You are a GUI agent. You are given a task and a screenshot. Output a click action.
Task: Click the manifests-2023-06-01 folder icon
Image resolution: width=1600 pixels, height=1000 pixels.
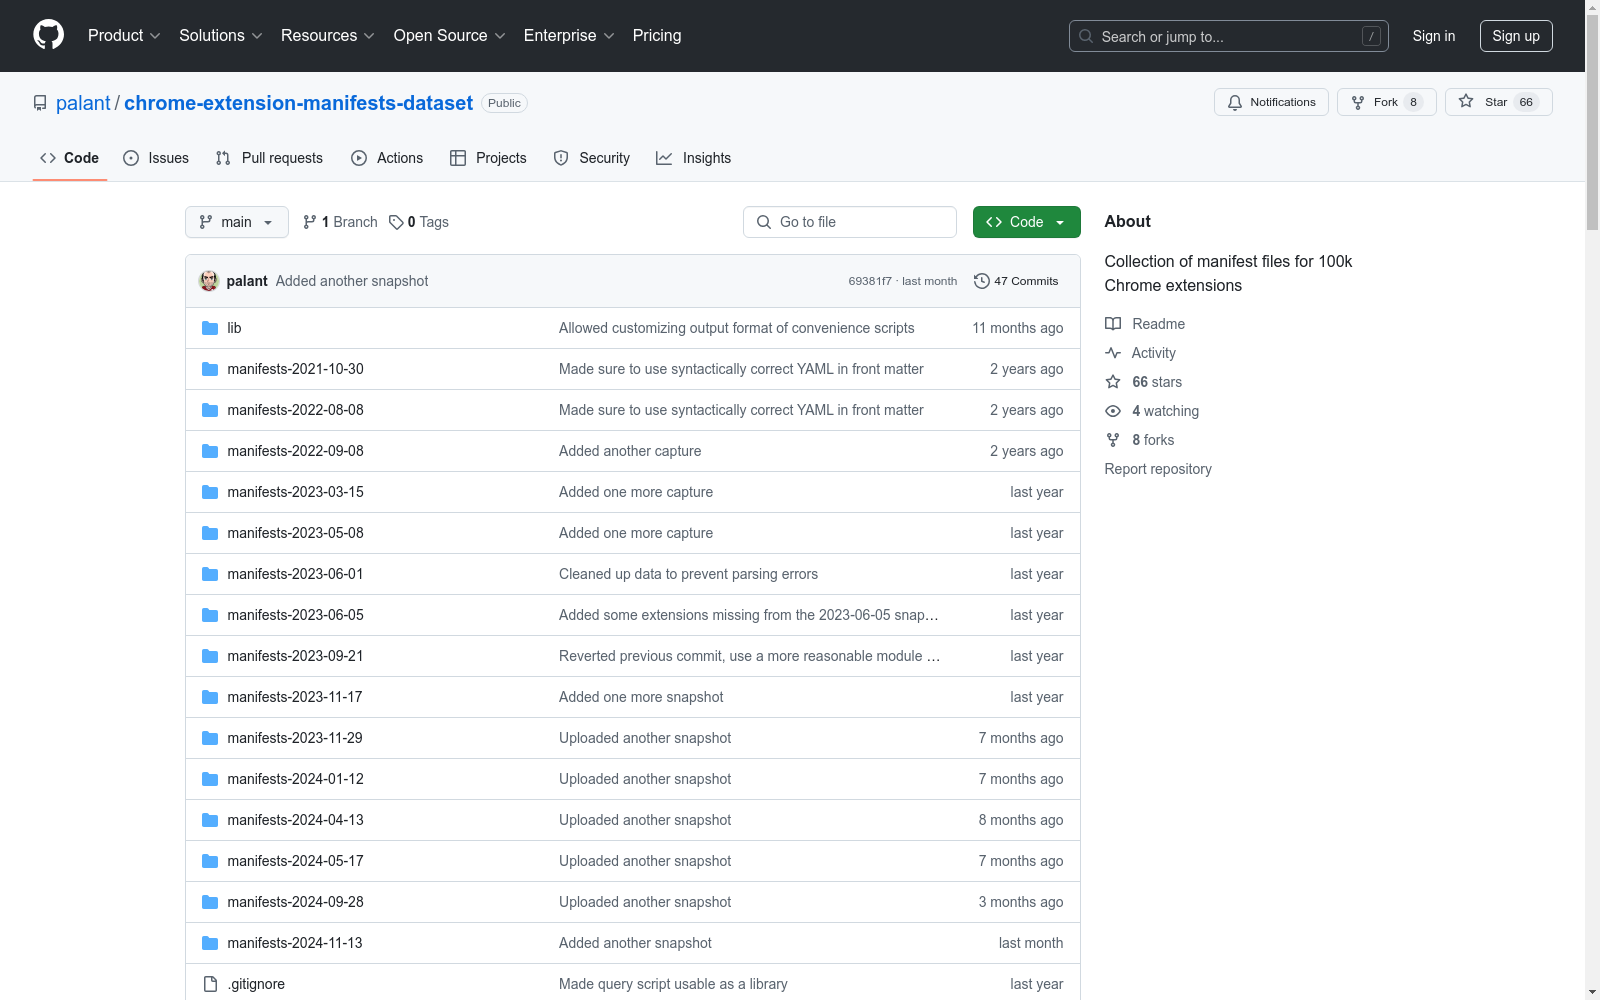pos(210,574)
